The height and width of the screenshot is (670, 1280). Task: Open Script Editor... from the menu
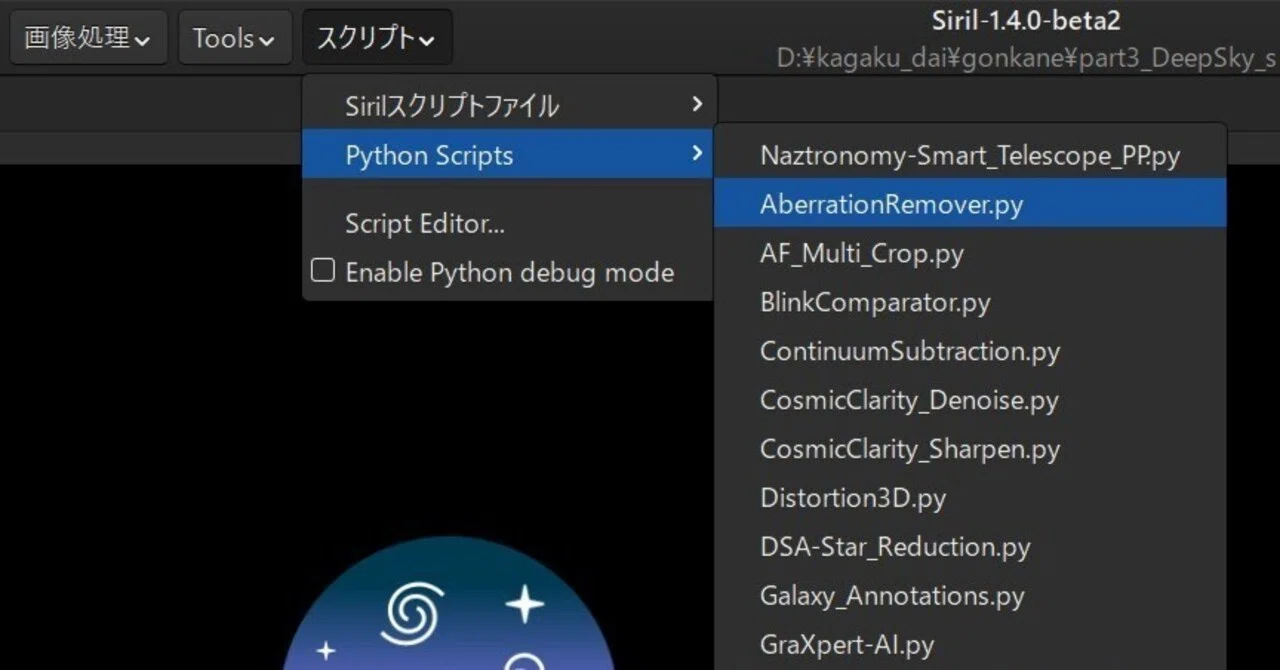coord(509,224)
